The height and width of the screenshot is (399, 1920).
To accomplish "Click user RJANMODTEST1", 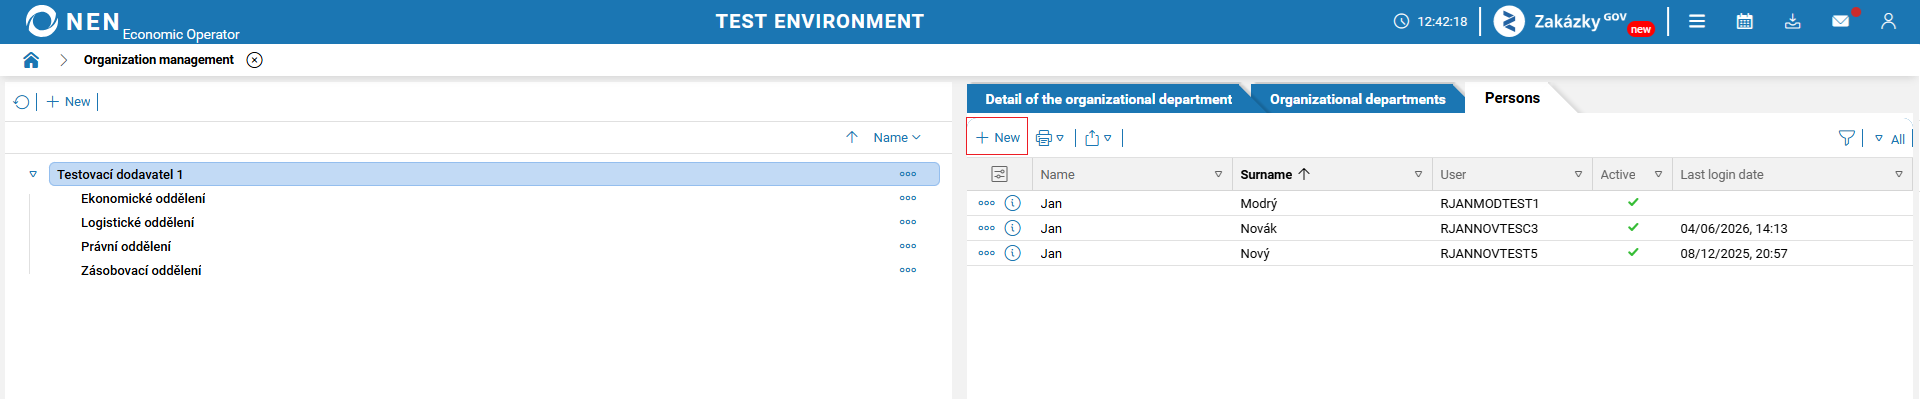I will 1489,203.
